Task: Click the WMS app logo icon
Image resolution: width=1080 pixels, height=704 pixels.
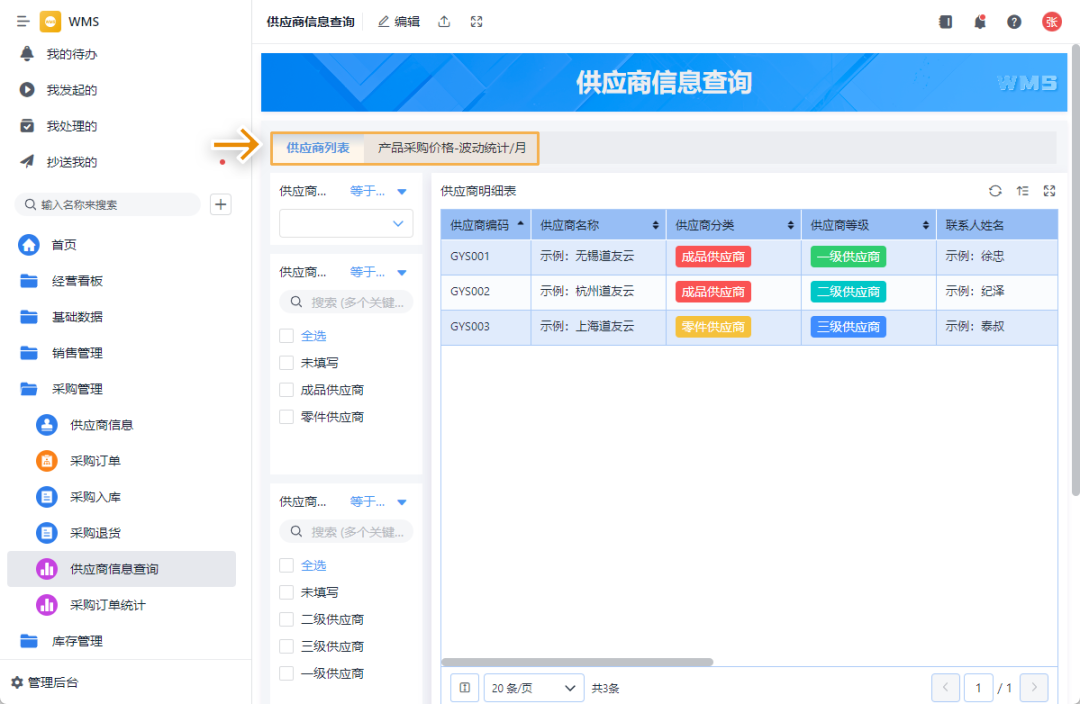Action: point(50,21)
